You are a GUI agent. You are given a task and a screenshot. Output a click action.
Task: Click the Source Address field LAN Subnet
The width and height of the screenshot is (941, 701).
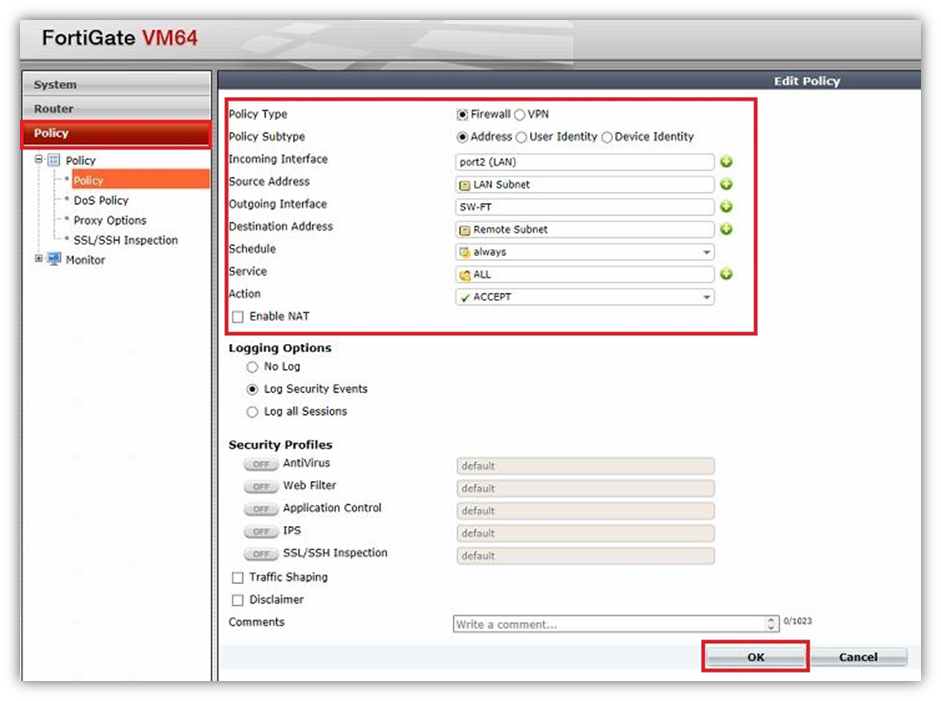585,184
